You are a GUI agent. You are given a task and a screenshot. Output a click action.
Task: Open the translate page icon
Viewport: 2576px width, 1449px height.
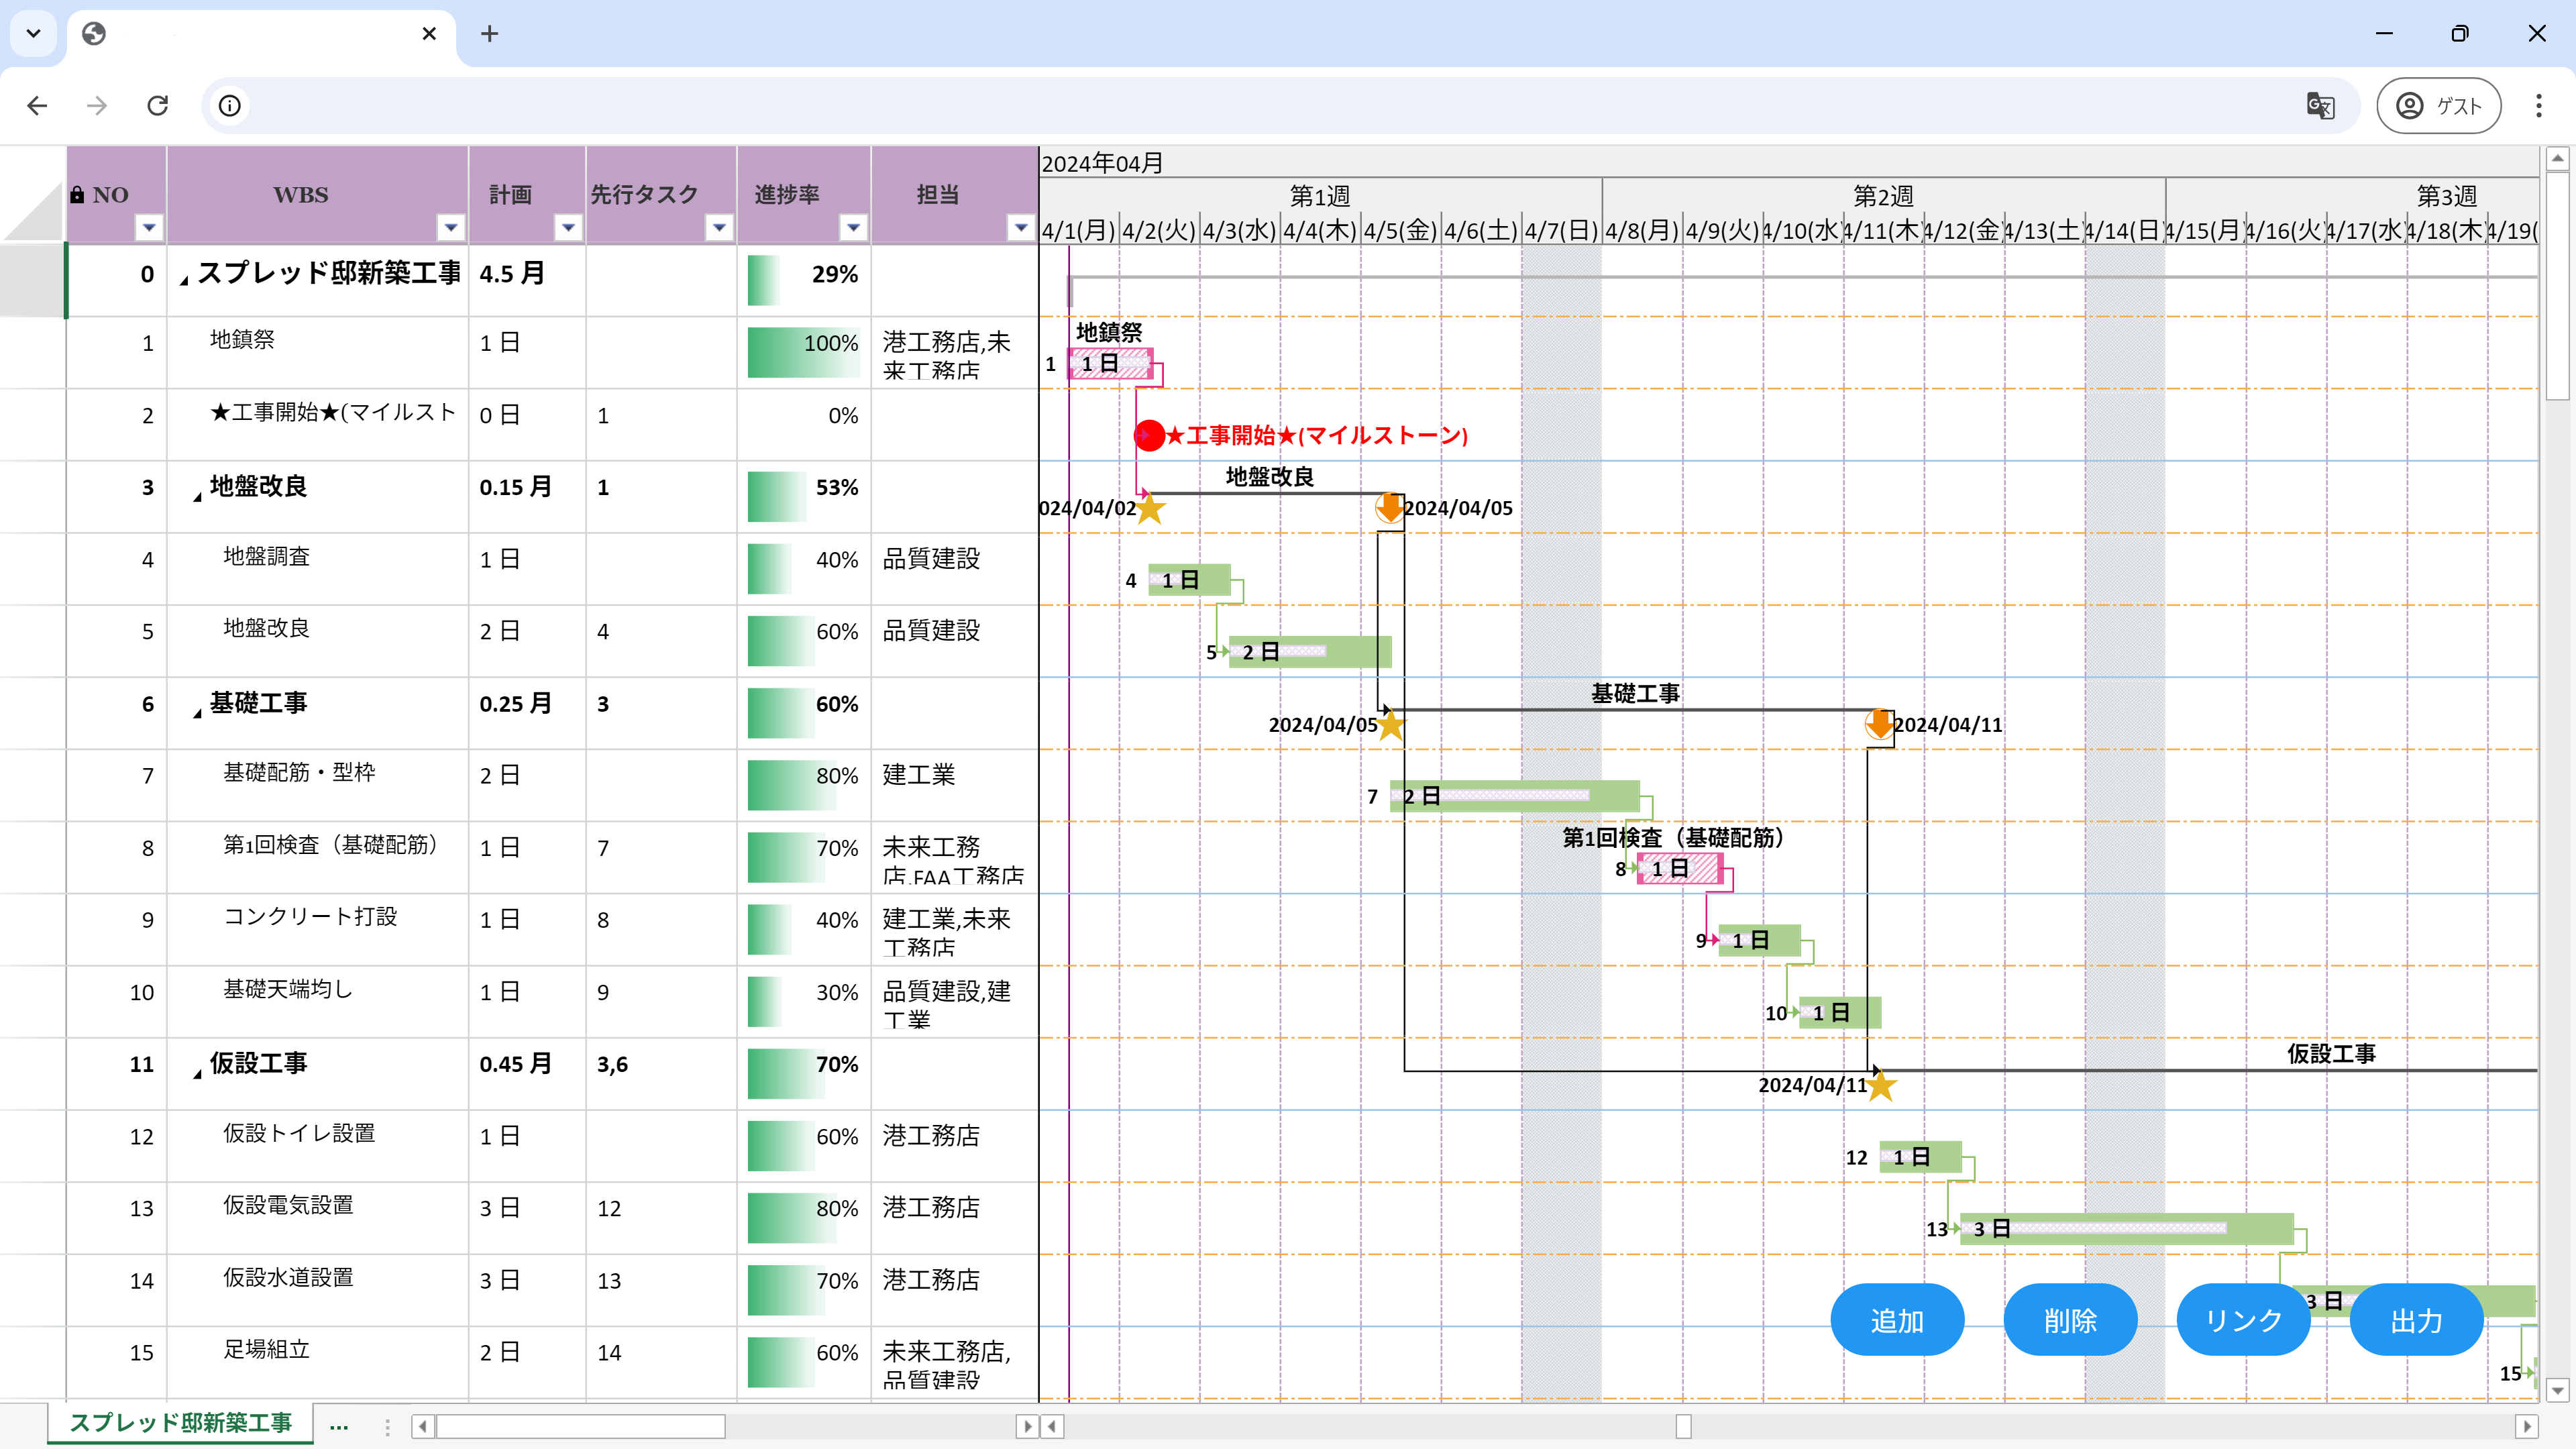(2320, 106)
